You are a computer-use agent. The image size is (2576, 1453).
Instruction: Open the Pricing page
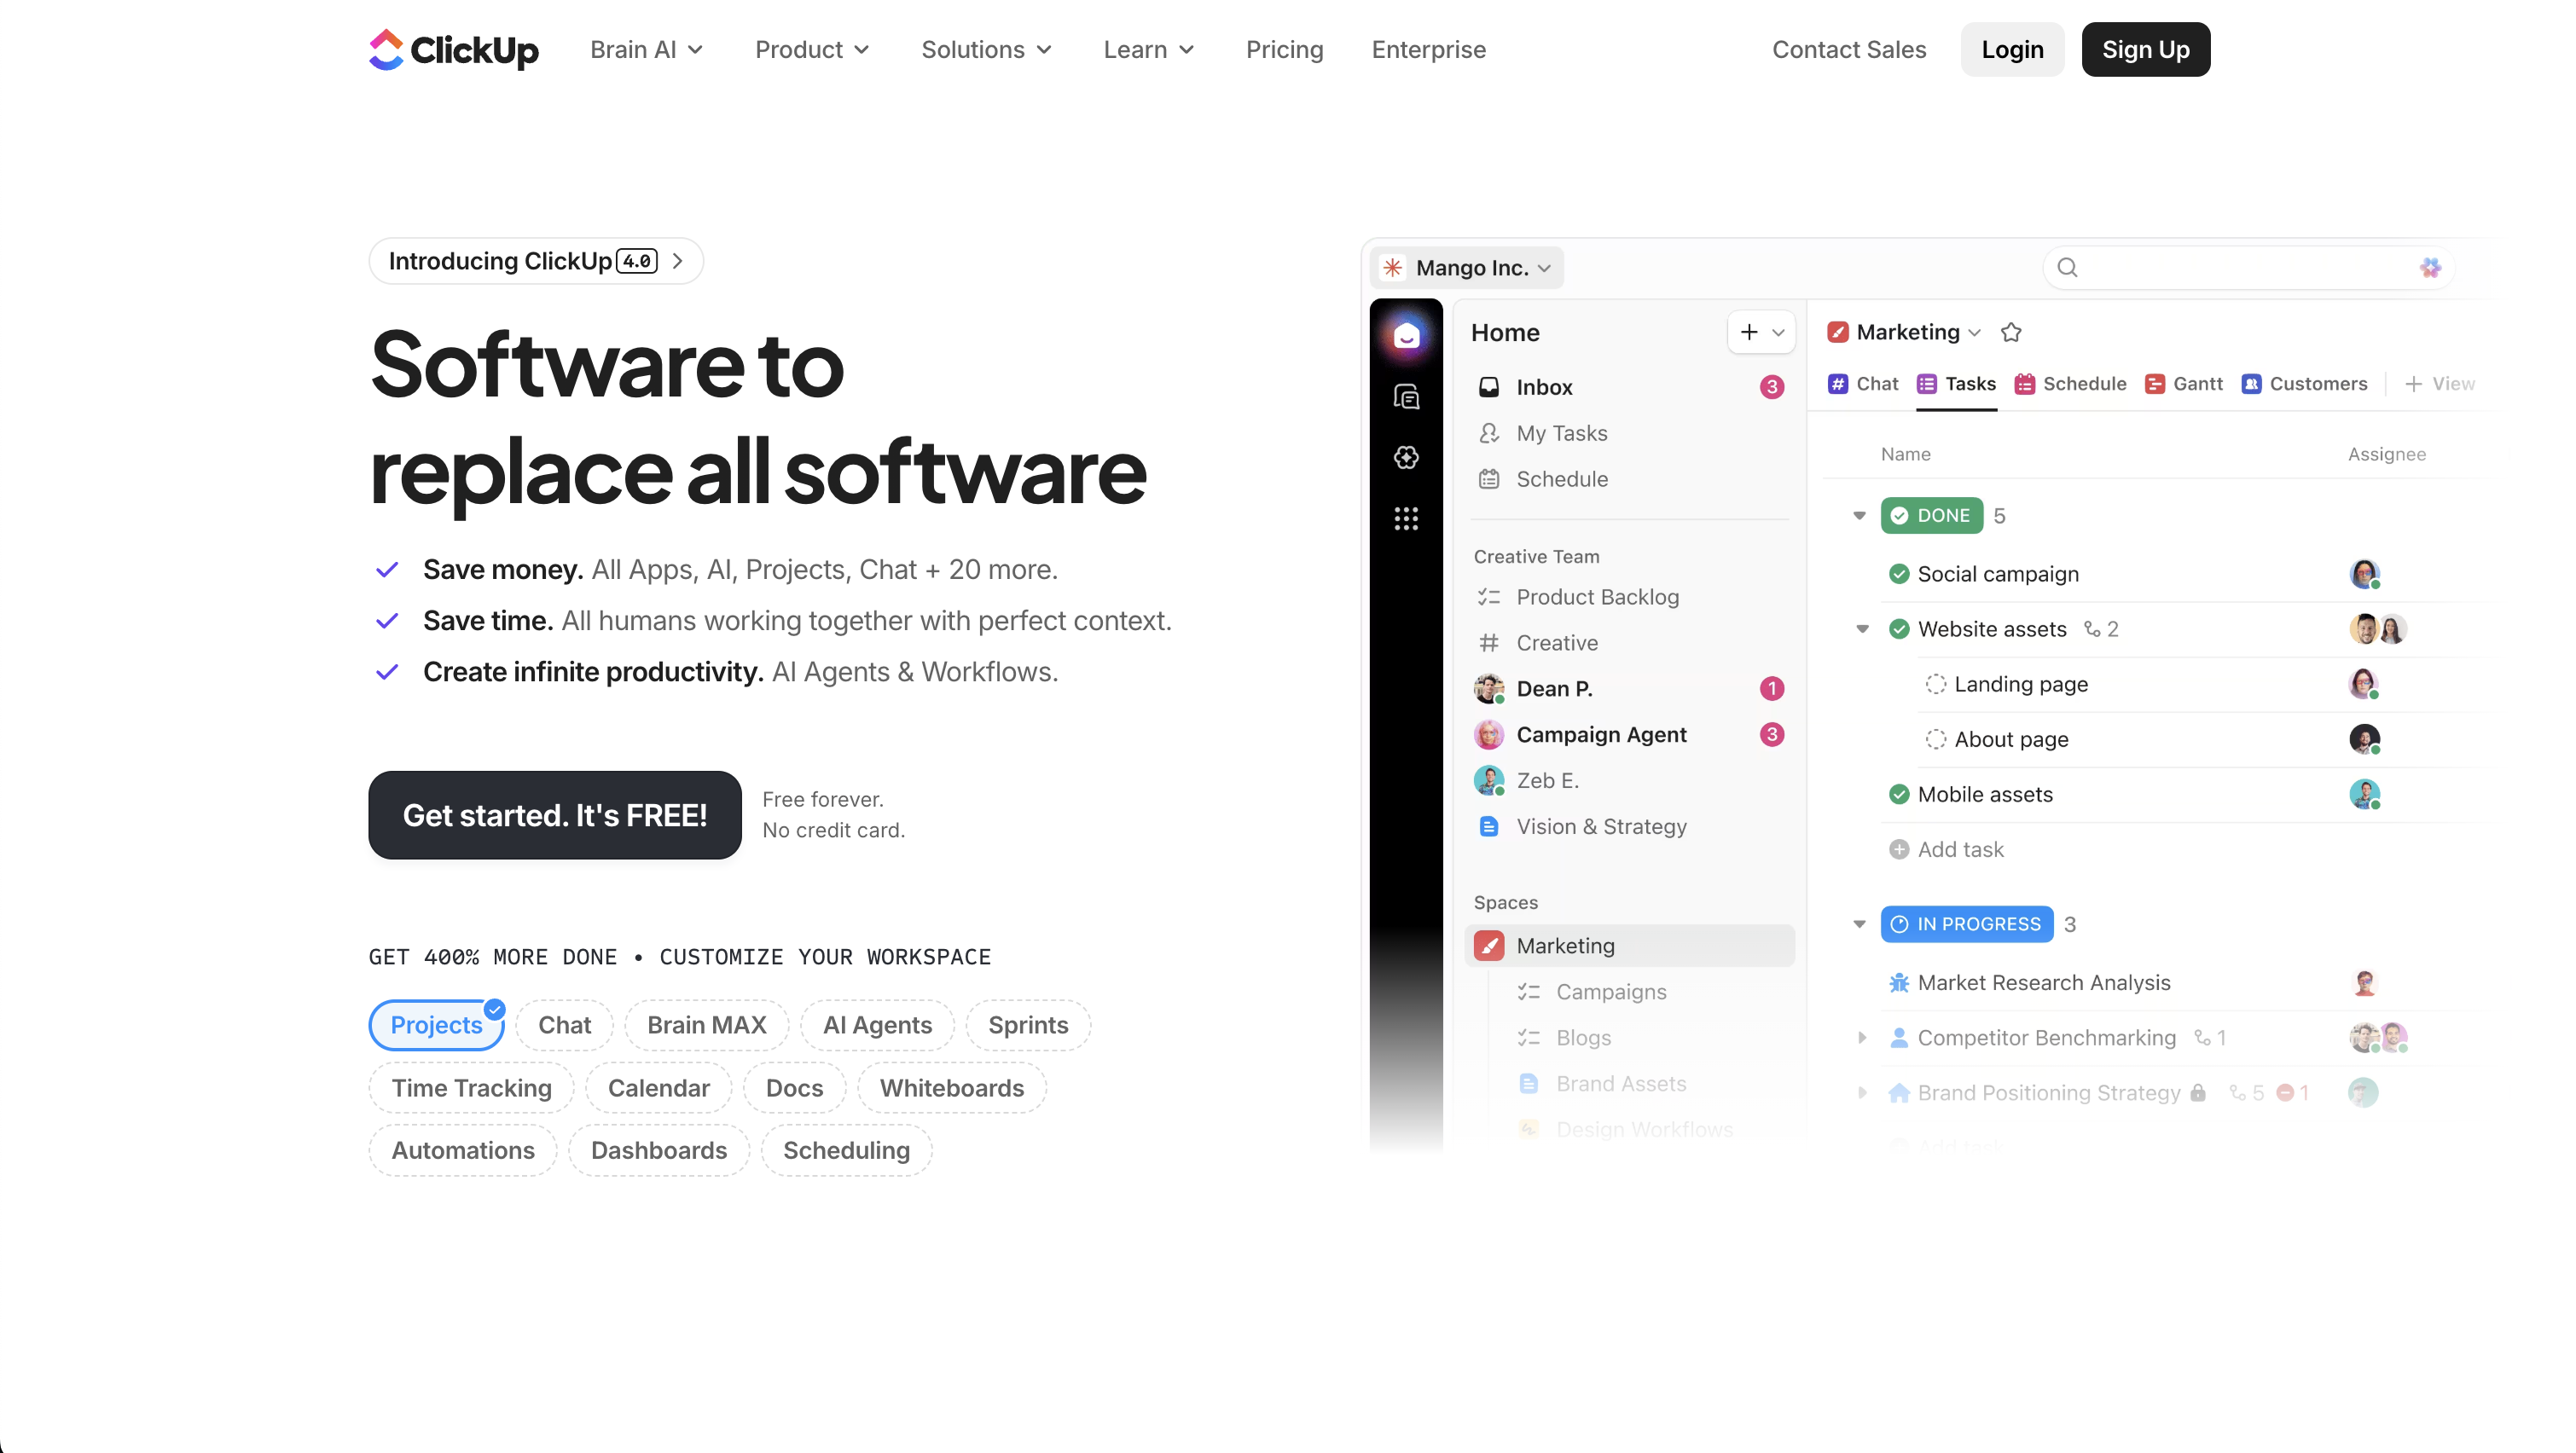click(1284, 49)
